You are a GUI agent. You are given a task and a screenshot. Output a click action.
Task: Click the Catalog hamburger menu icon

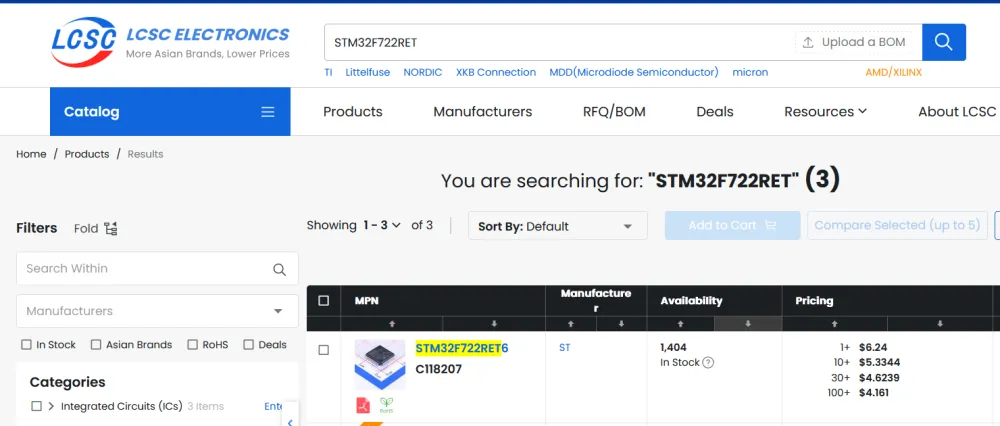click(x=268, y=112)
